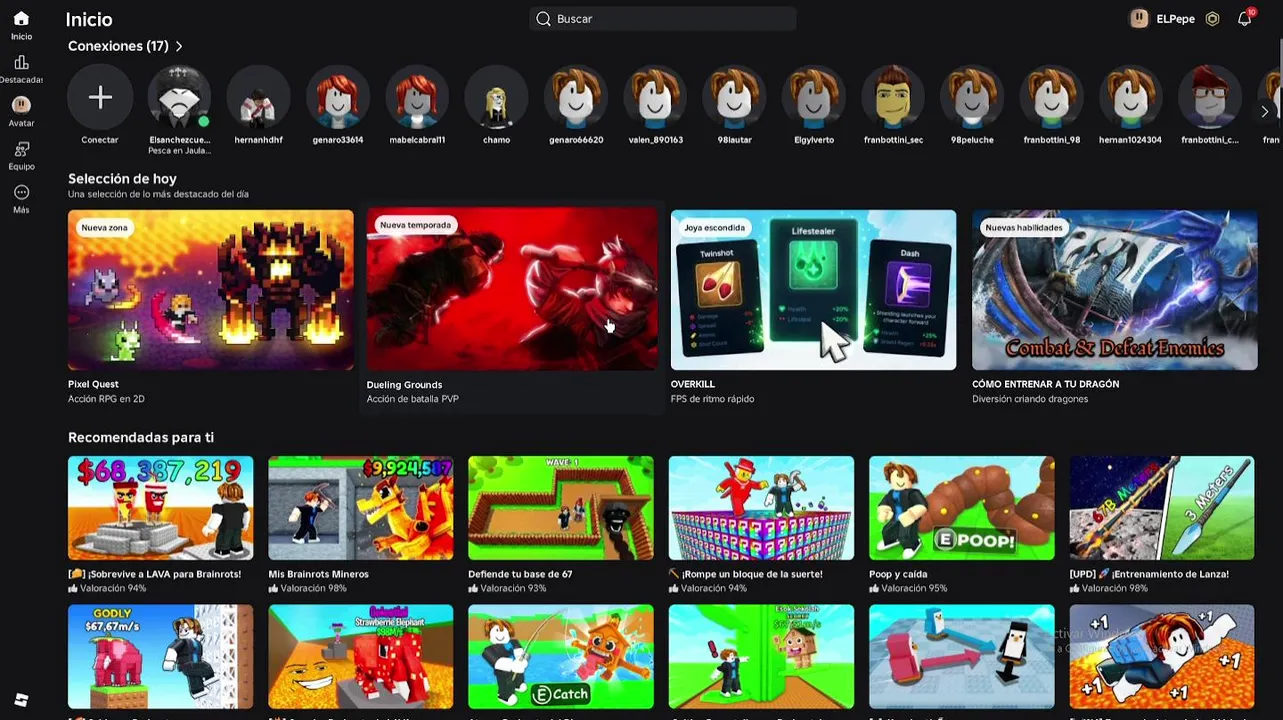Screen dimensions: 1283x720
Task: Open the Equipo sidebar icon
Action: coord(21,149)
